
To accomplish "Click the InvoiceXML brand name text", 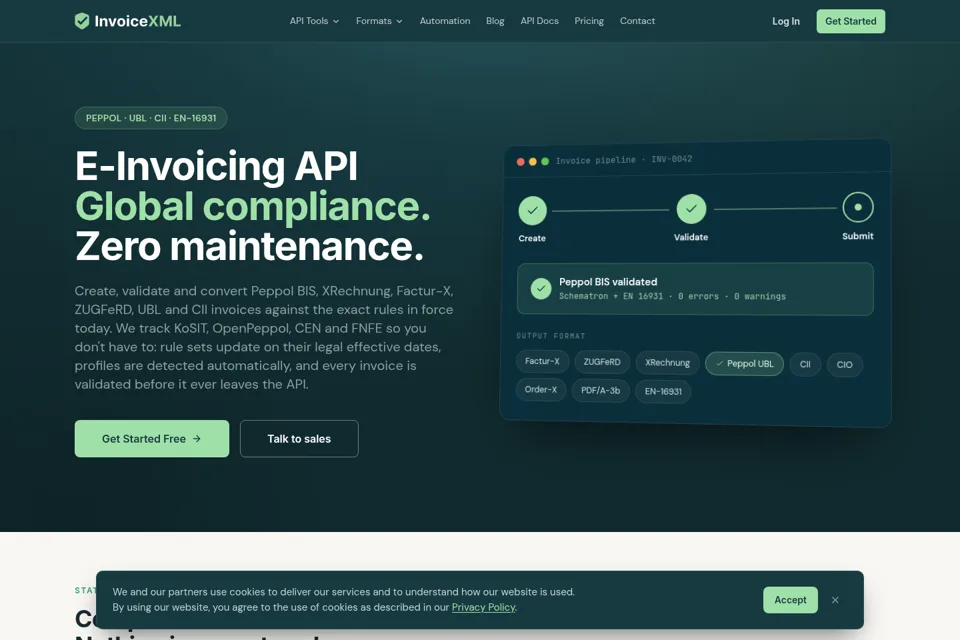I will (x=138, y=21).
